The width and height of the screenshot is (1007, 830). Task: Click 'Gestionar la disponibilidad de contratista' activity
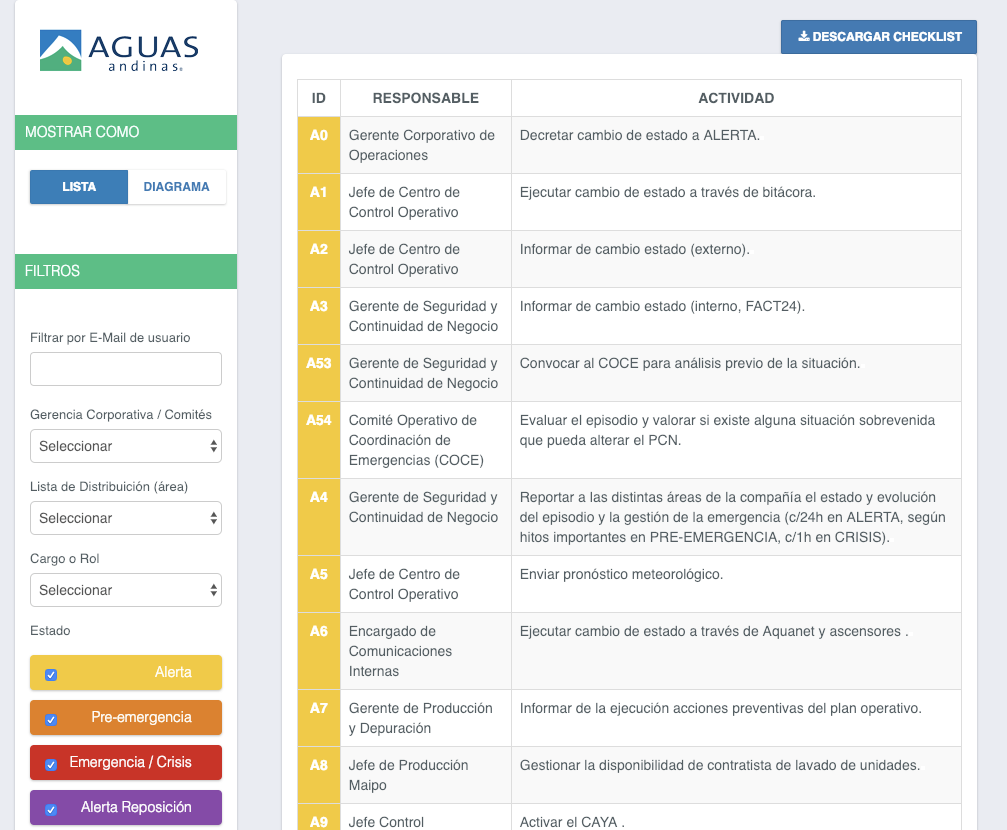[720, 765]
